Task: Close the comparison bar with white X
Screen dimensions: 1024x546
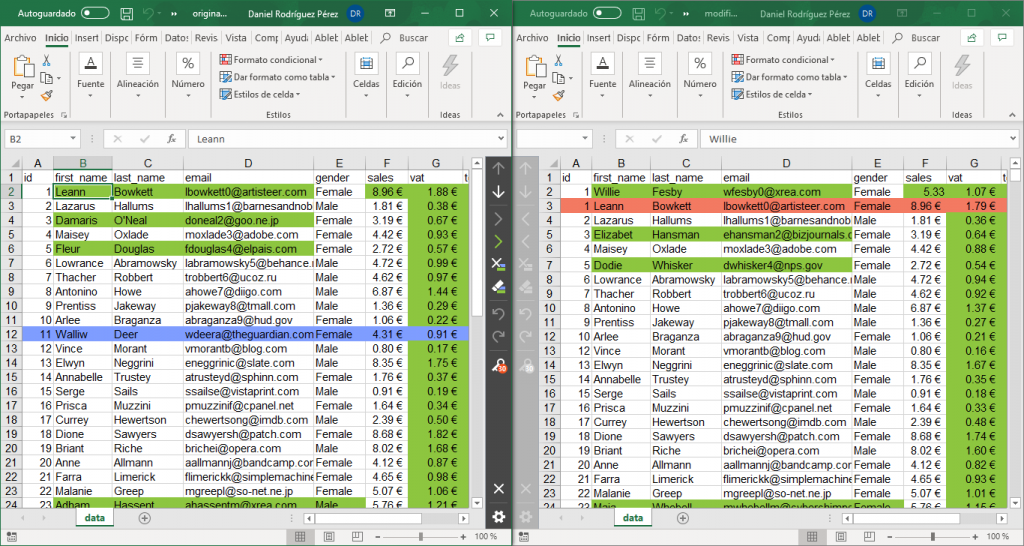Action: (x=498, y=489)
